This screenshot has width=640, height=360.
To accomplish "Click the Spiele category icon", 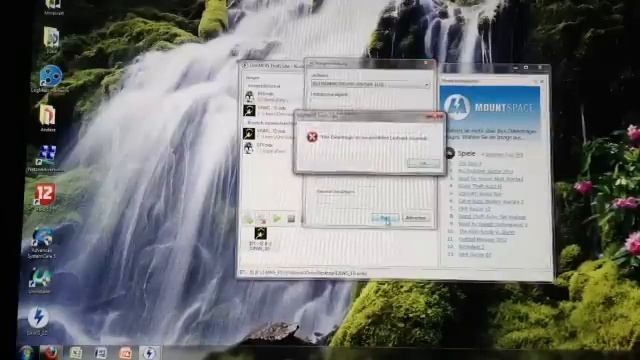I will coord(450,153).
